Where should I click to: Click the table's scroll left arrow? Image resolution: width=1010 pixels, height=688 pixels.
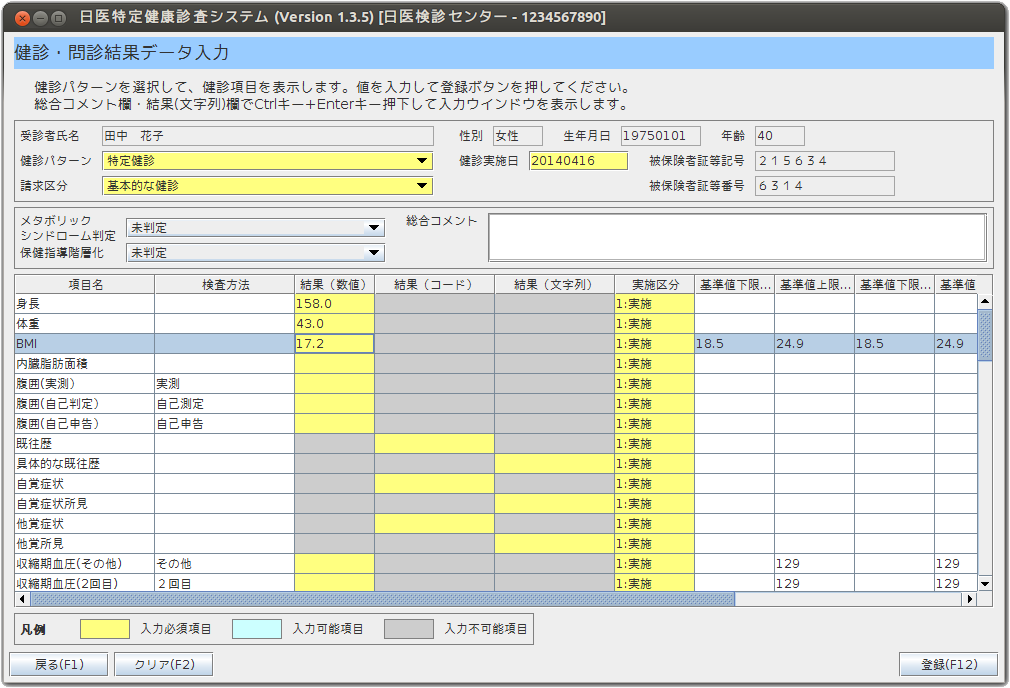pyautogui.click(x=23, y=599)
